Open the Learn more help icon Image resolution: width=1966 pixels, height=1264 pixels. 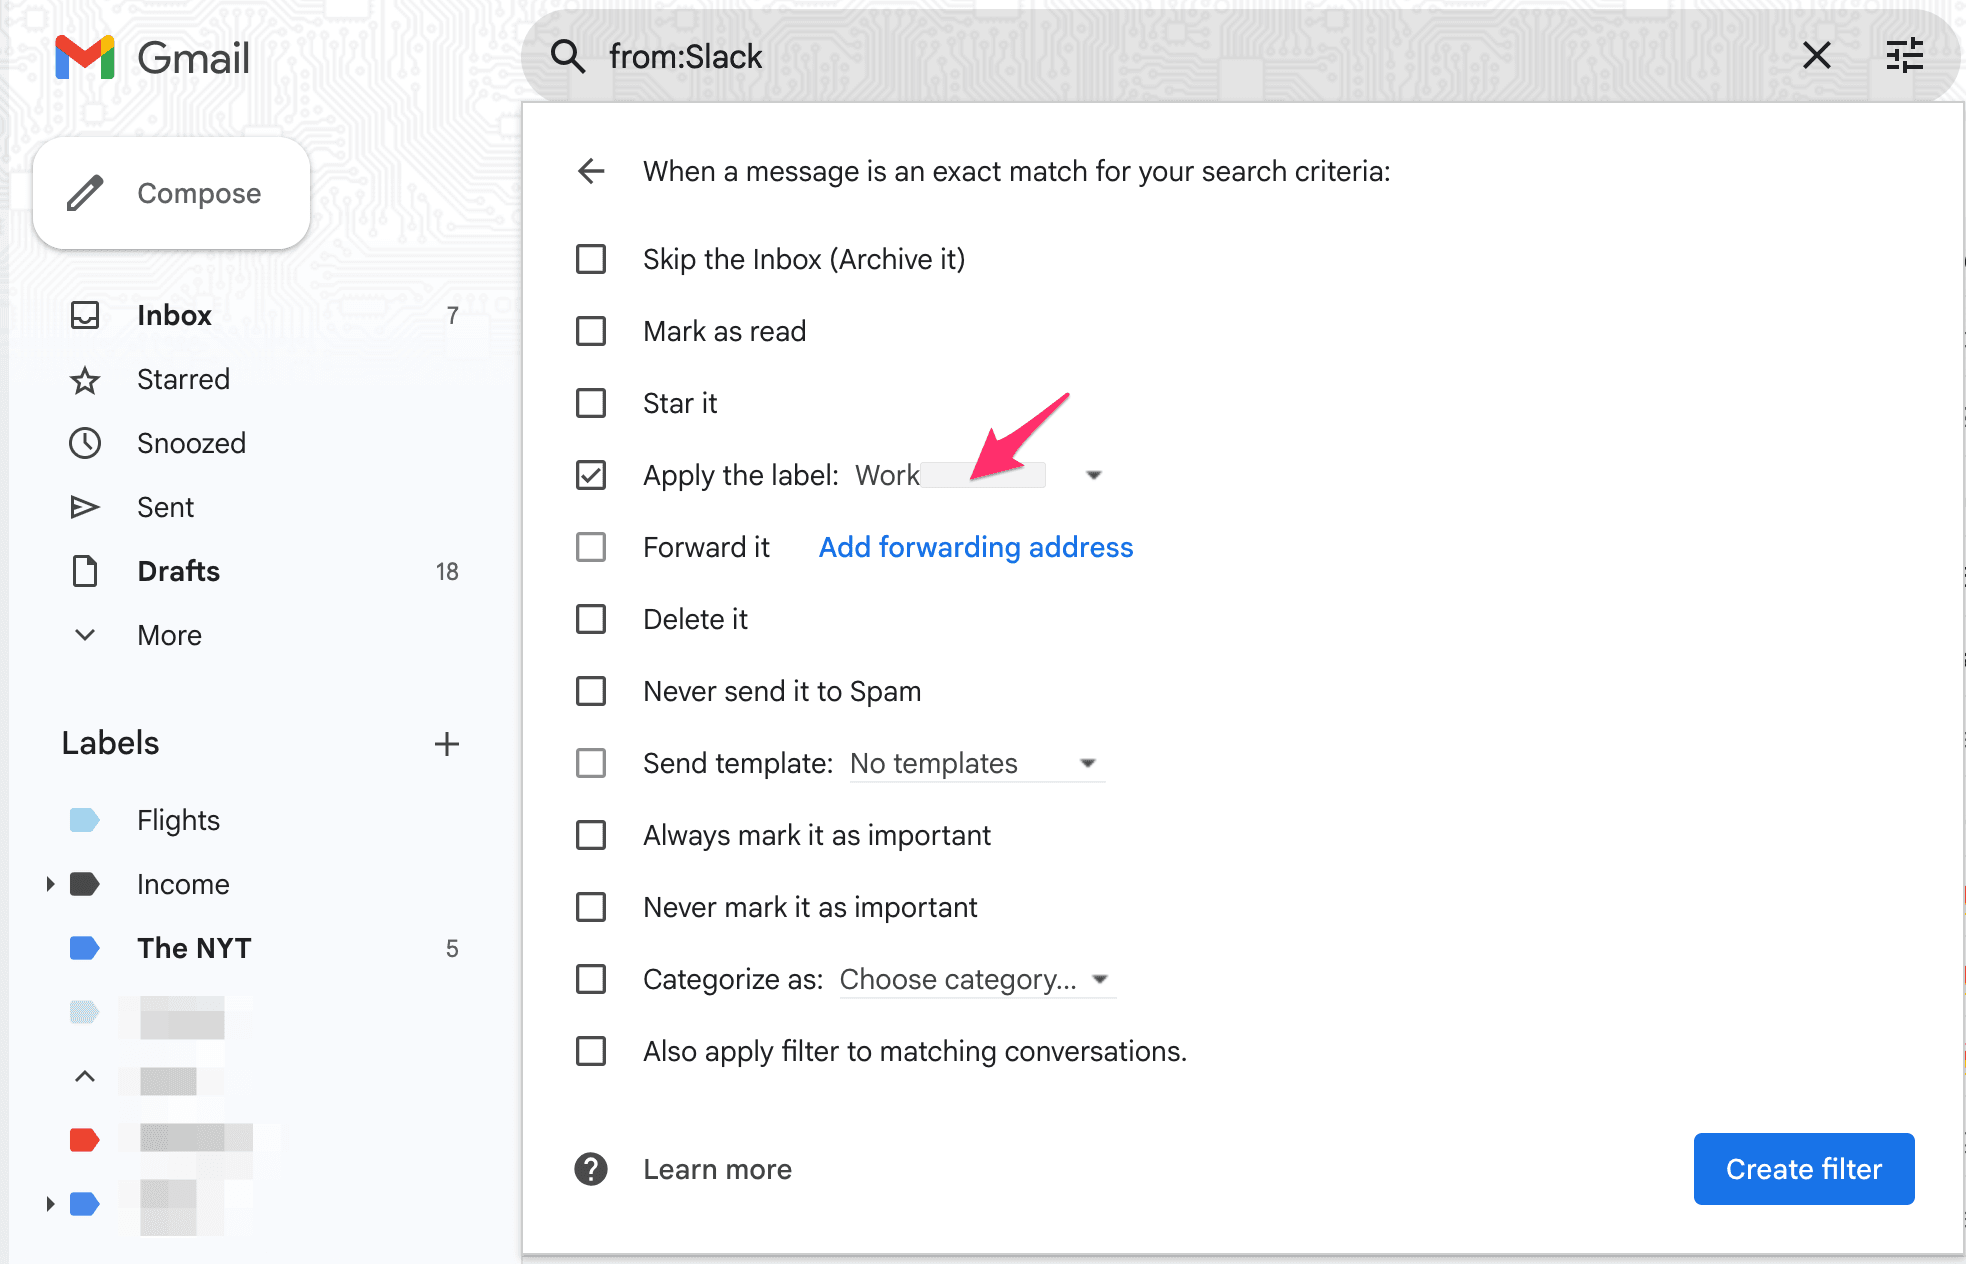click(591, 1169)
